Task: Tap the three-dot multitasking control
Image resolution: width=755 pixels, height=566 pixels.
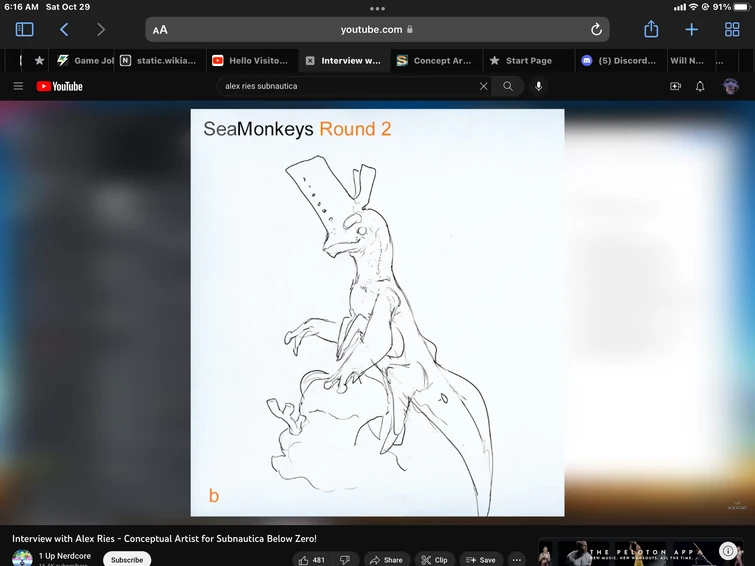Action: (x=378, y=8)
